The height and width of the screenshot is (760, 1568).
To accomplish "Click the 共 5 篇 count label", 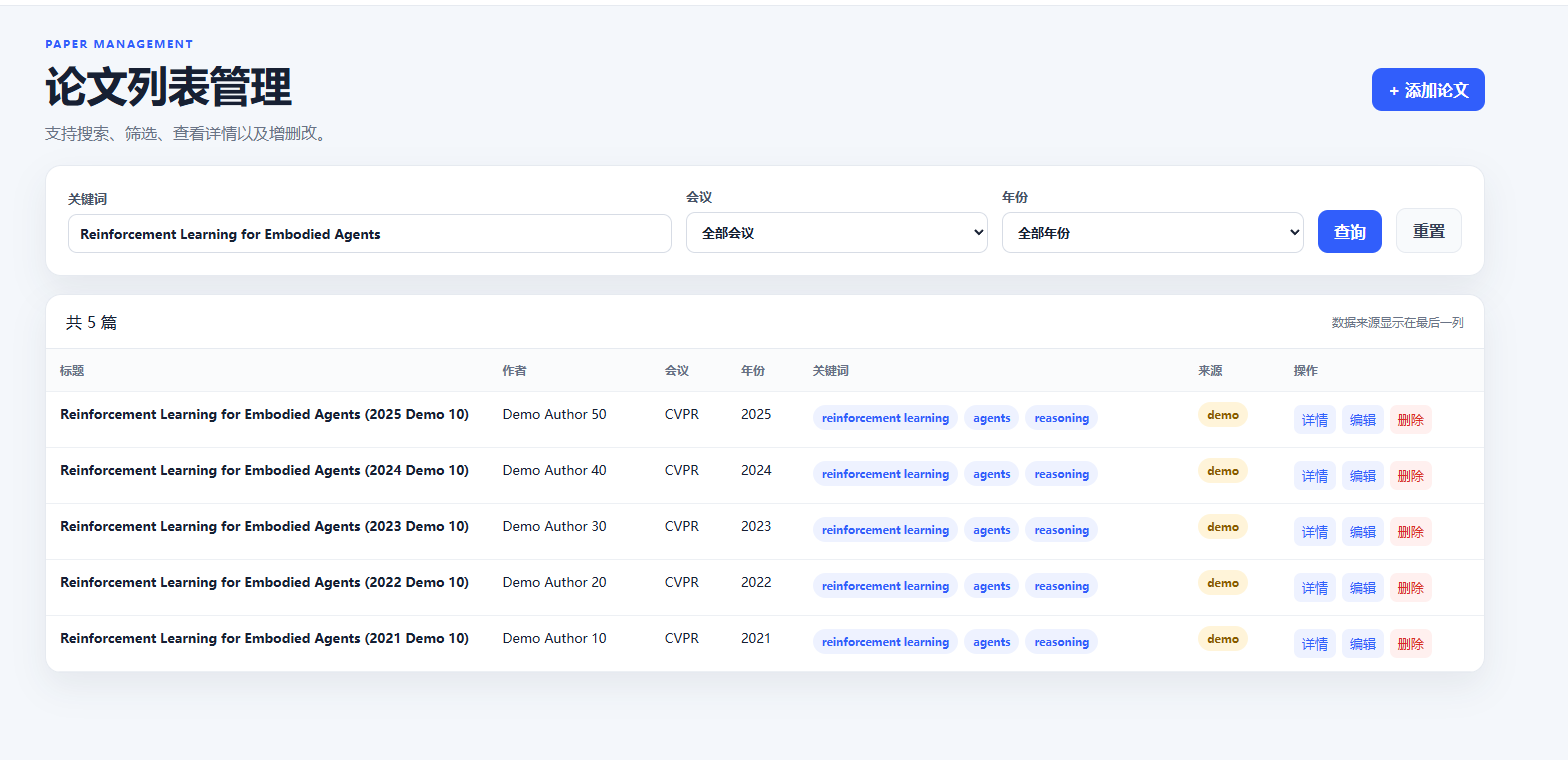I will pos(91,322).
